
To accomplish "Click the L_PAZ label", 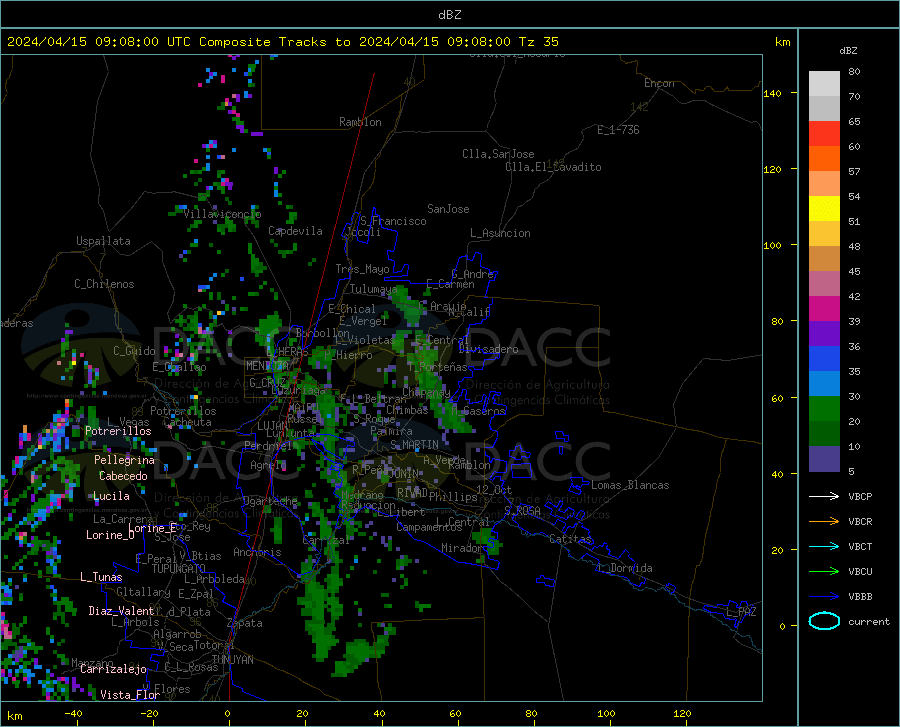I will coord(741,612).
